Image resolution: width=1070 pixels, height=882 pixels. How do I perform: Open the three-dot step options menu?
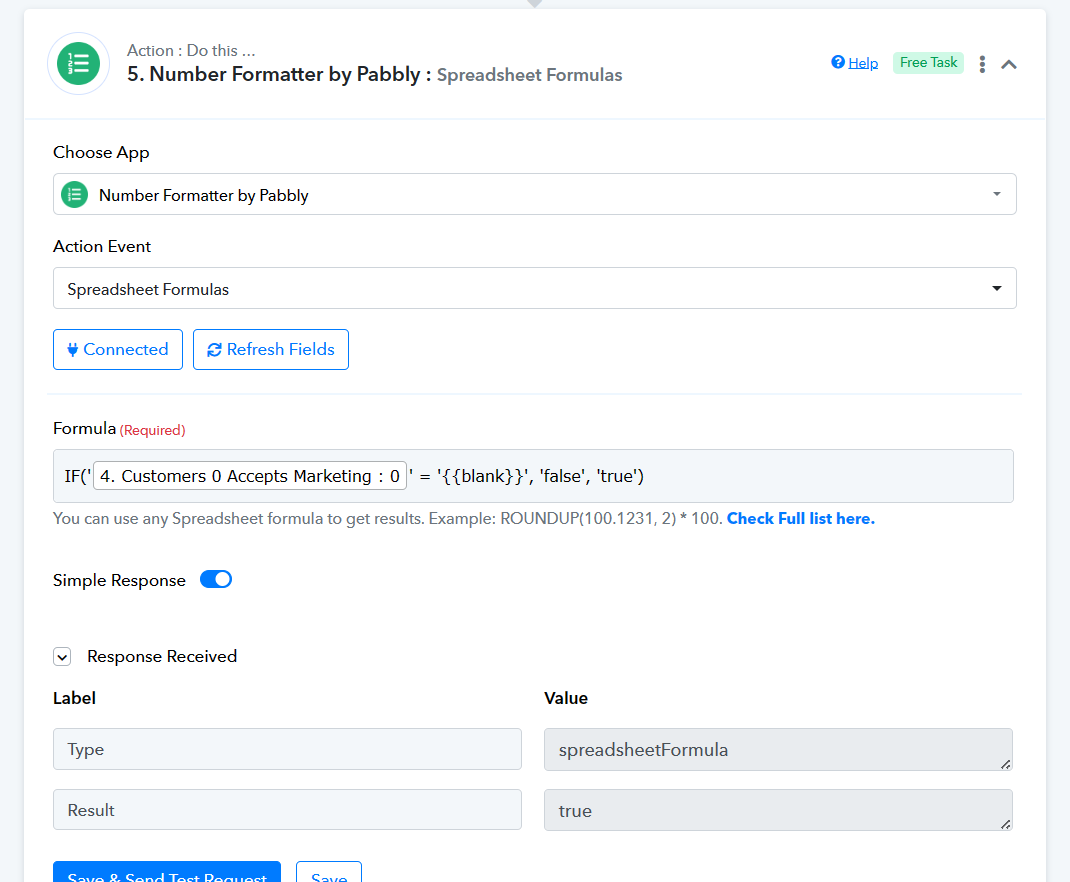pos(982,64)
